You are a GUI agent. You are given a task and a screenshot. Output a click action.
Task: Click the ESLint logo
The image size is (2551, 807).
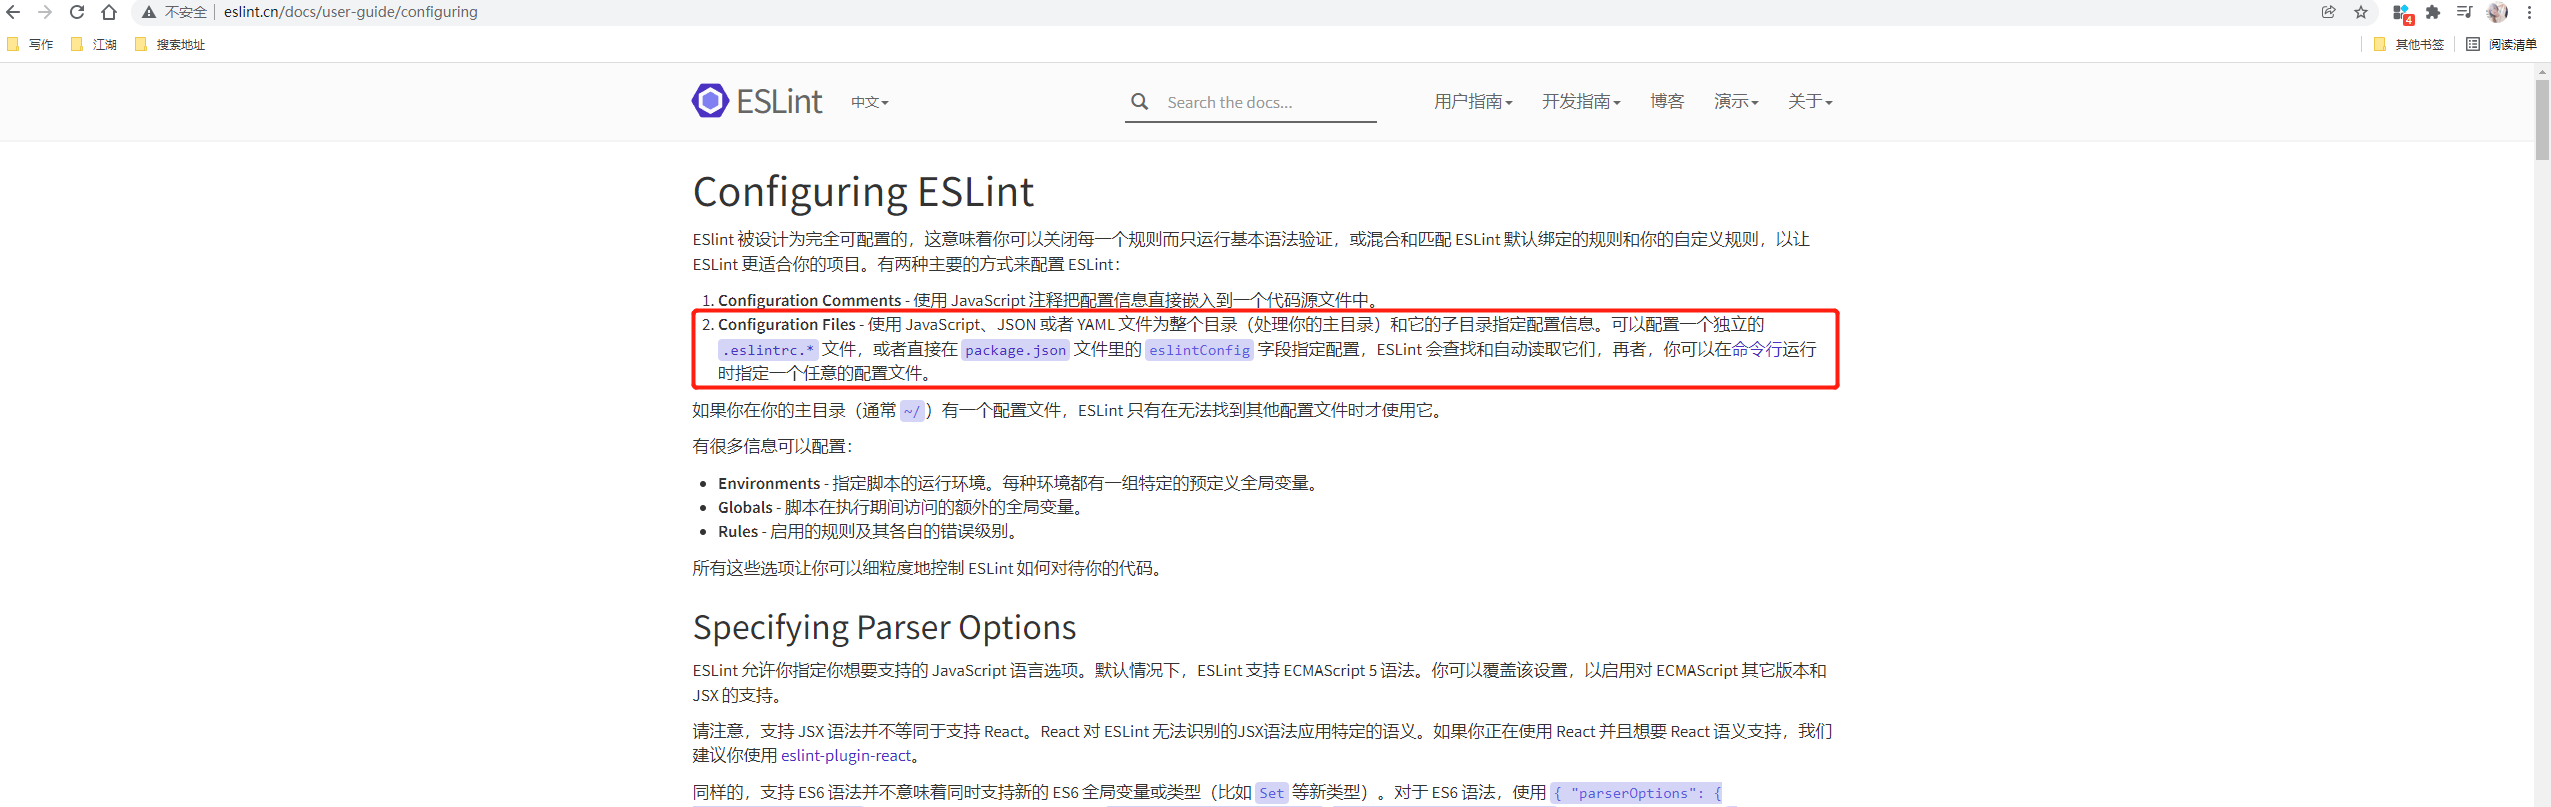(x=757, y=101)
